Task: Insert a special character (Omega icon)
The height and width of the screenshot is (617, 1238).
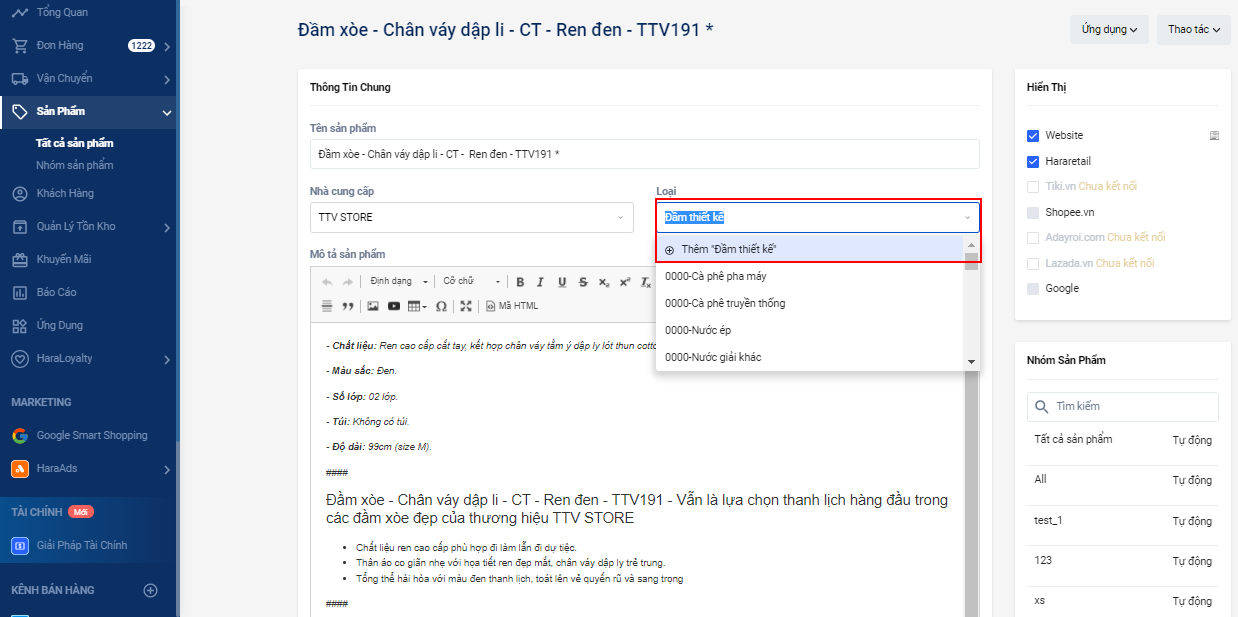Action: click(x=441, y=306)
